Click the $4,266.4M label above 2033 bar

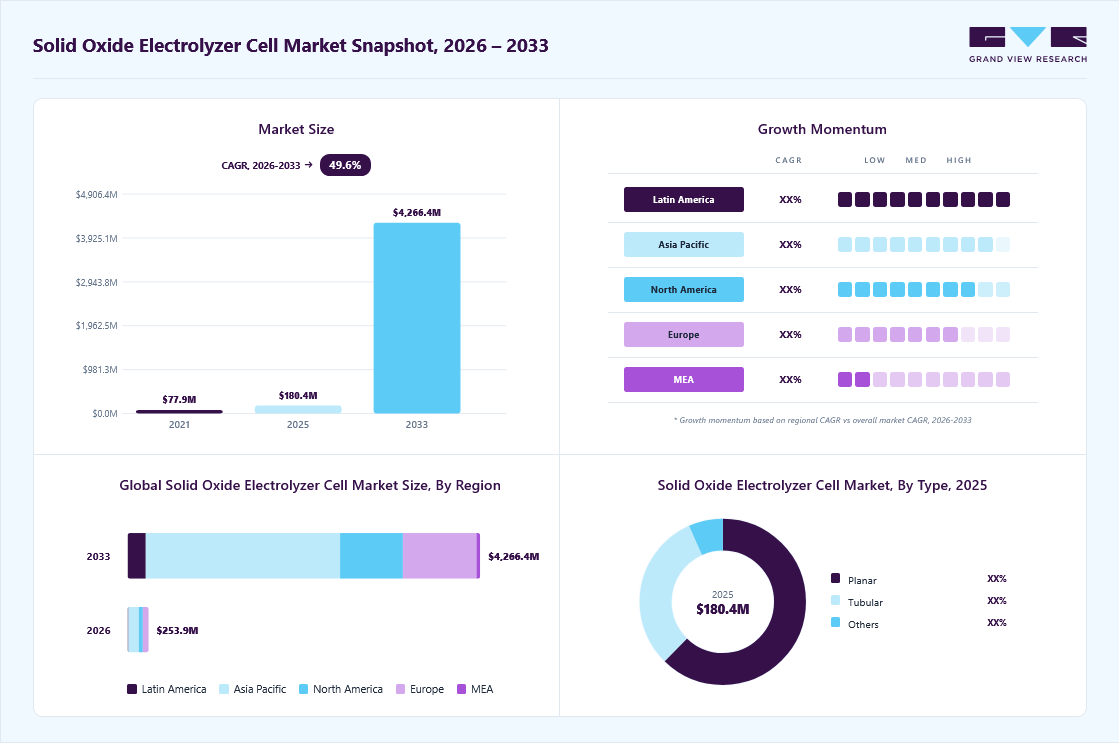417,212
